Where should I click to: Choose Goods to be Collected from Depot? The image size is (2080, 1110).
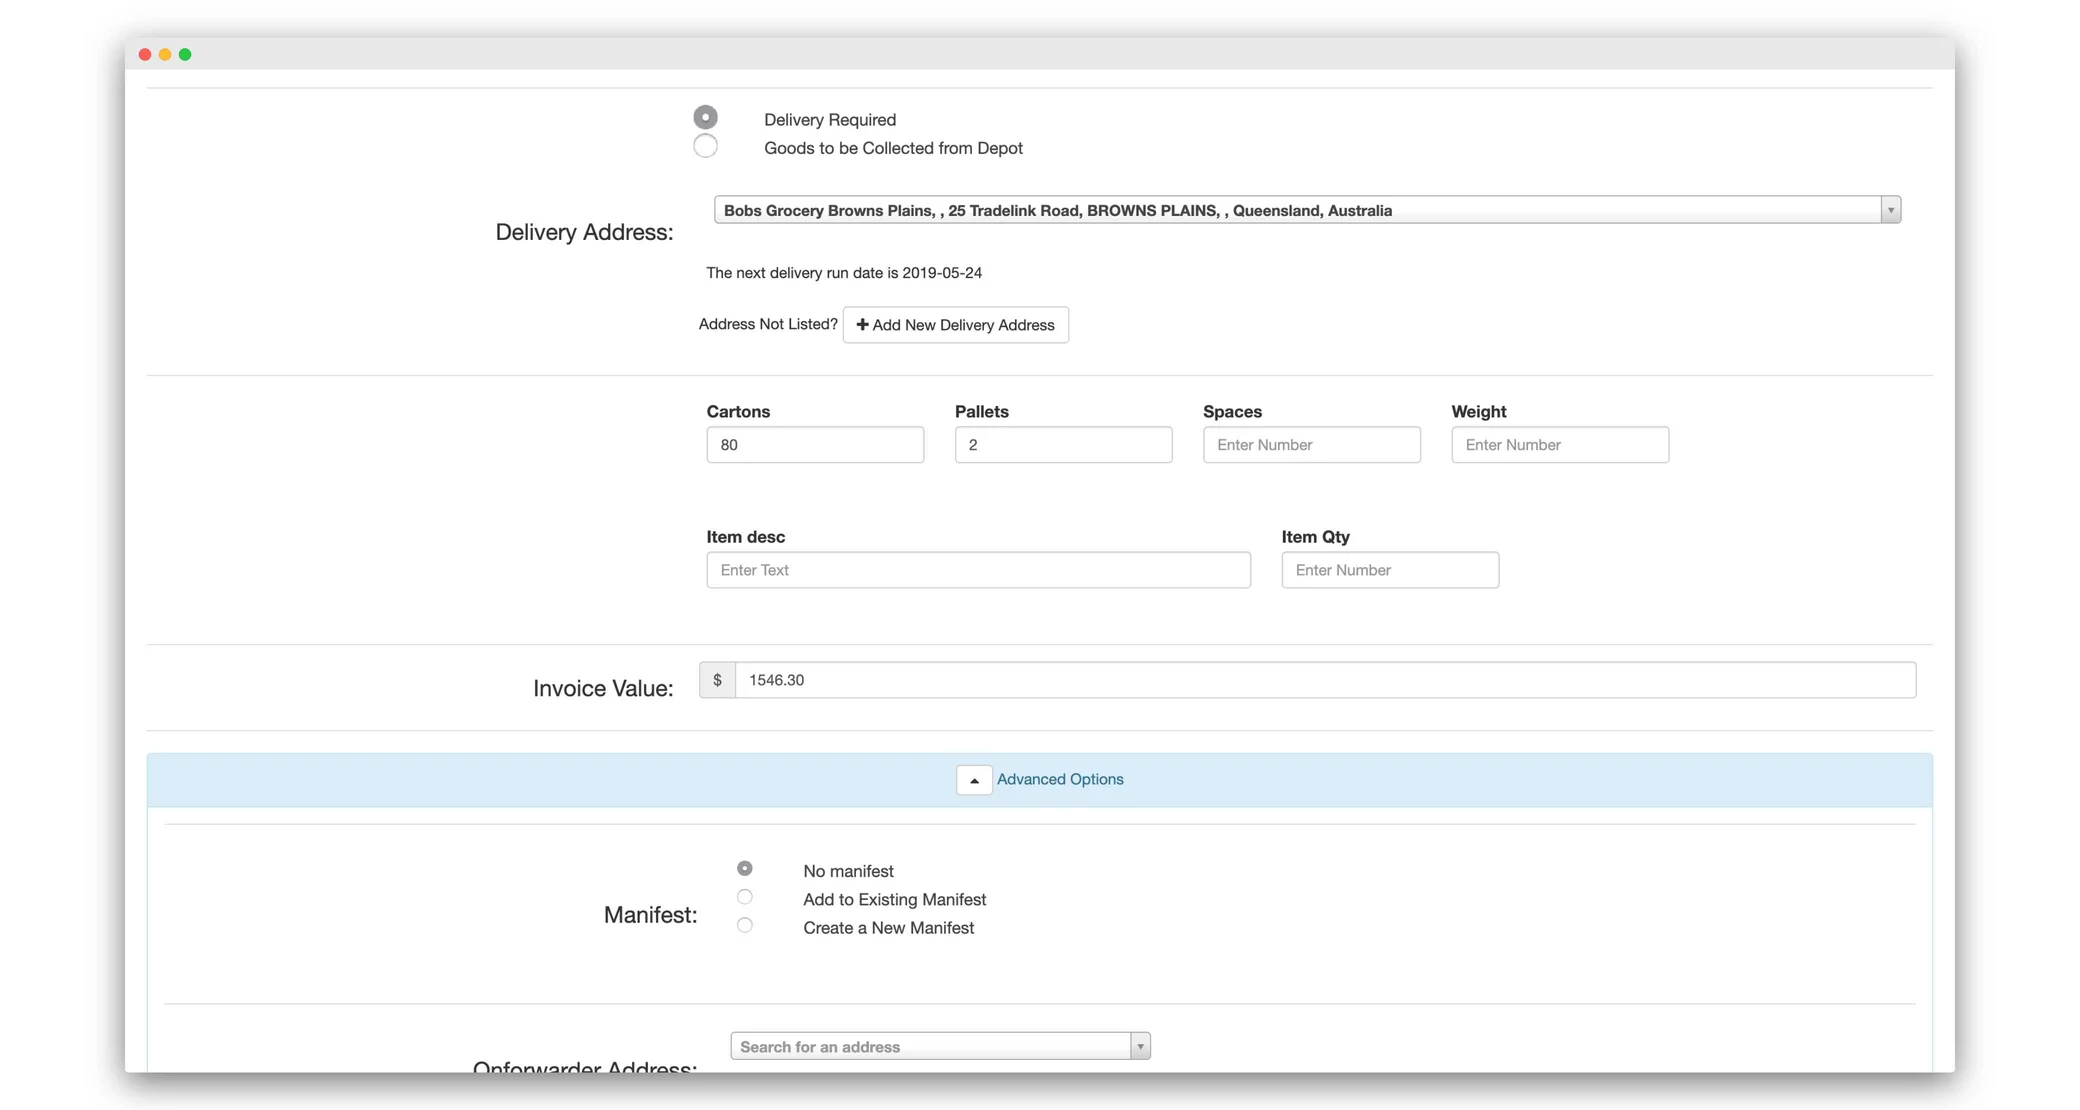click(705, 146)
